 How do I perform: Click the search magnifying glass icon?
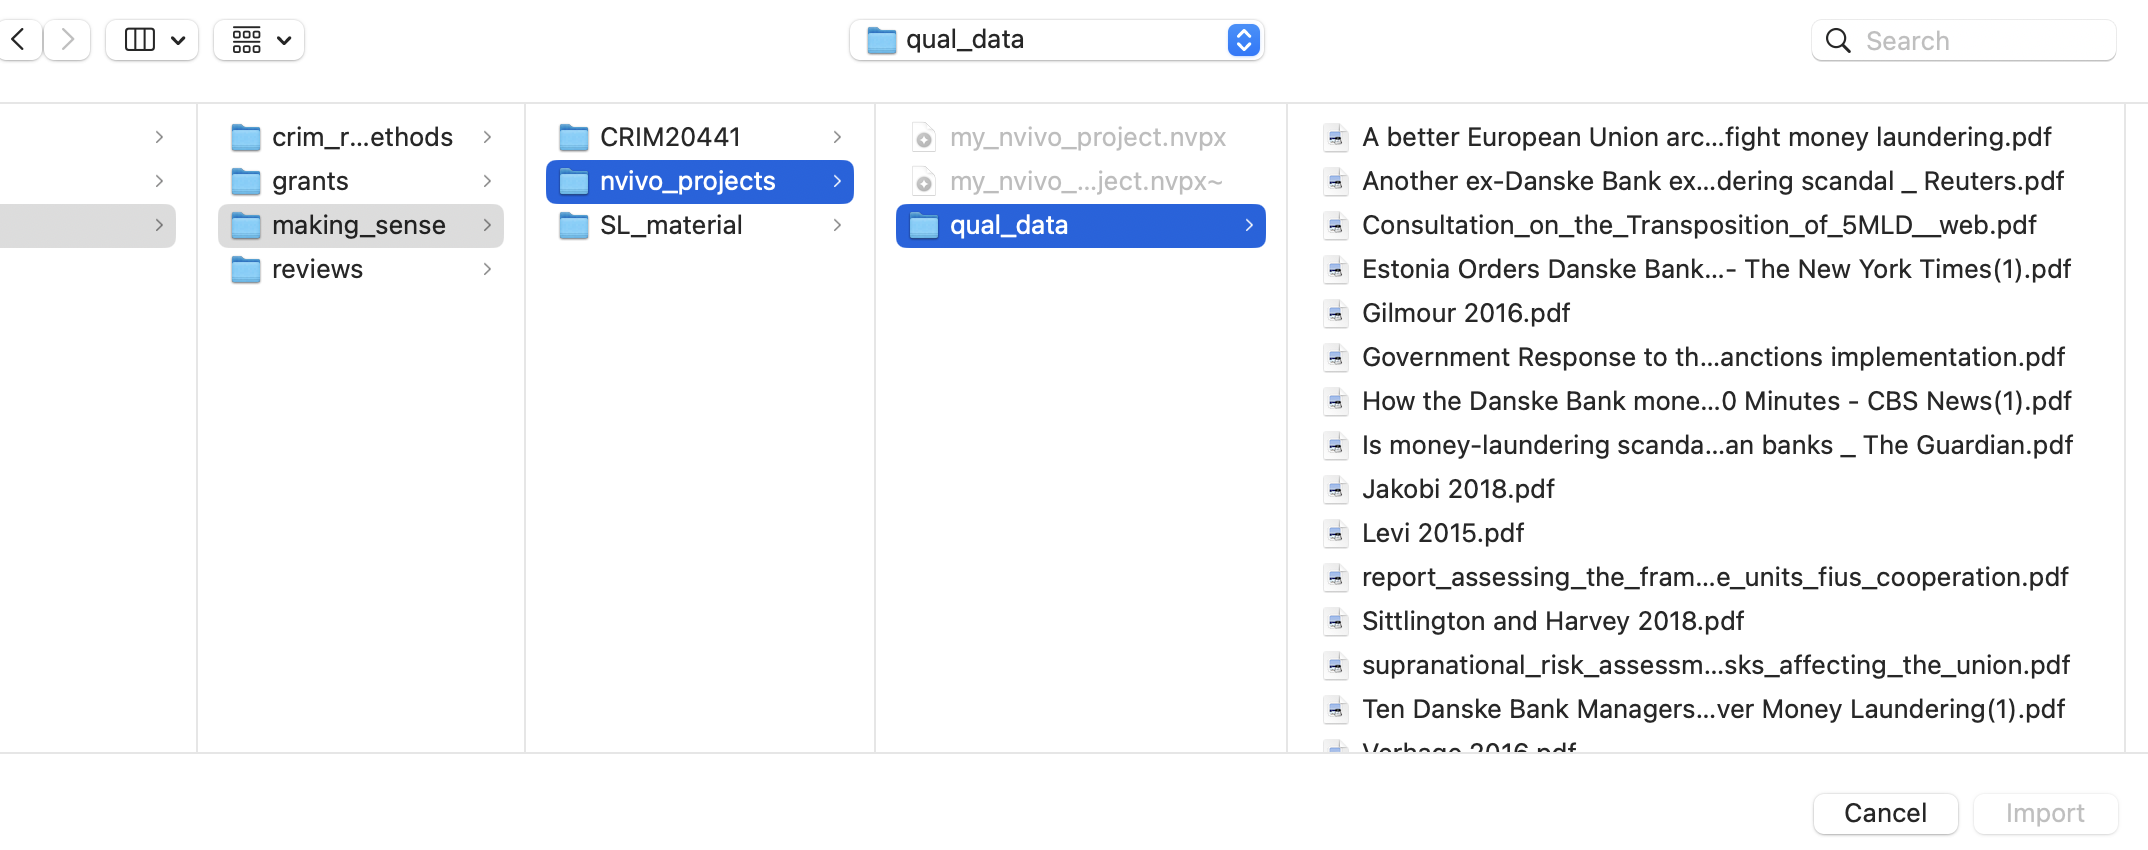pos(1838,41)
